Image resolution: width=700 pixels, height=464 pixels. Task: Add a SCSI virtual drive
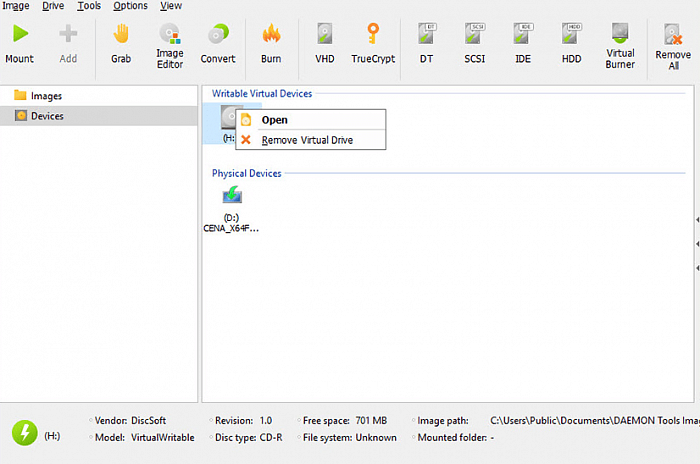(475, 34)
